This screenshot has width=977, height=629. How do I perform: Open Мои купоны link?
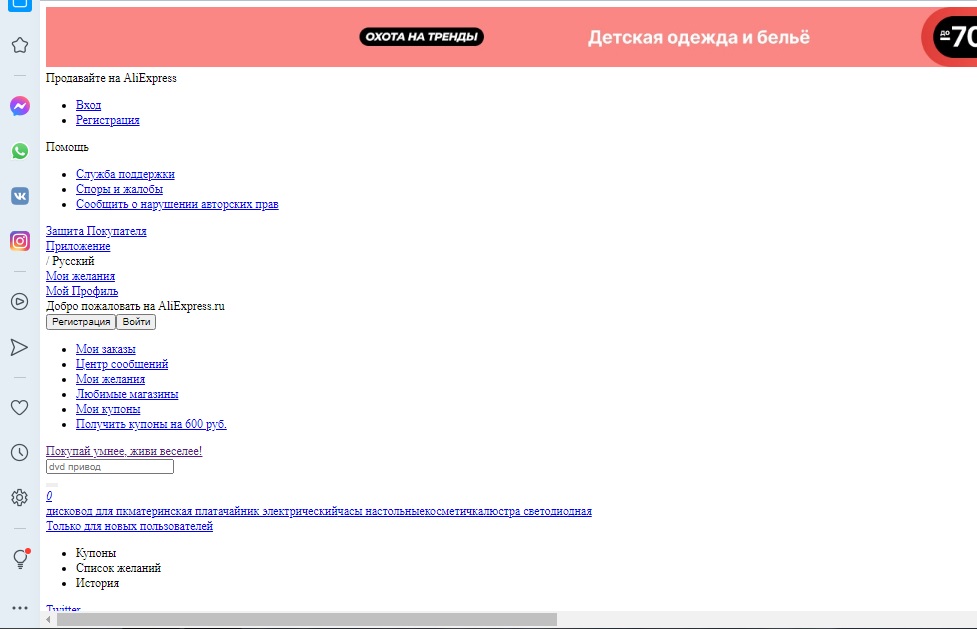click(x=108, y=409)
